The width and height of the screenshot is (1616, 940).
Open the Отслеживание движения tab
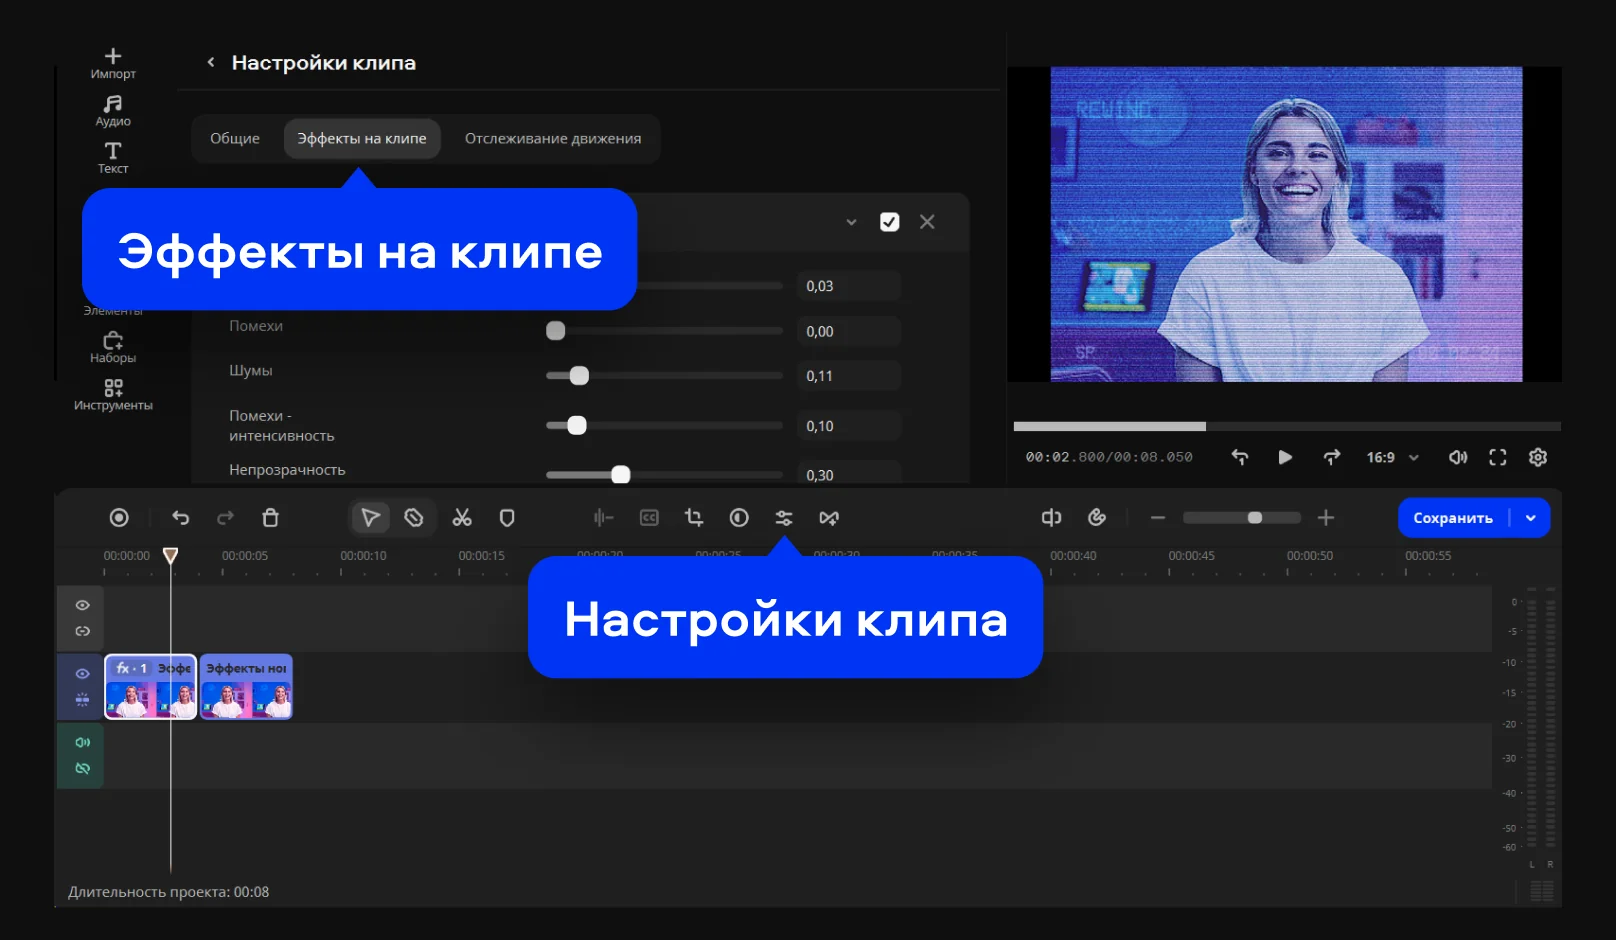[x=553, y=139]
